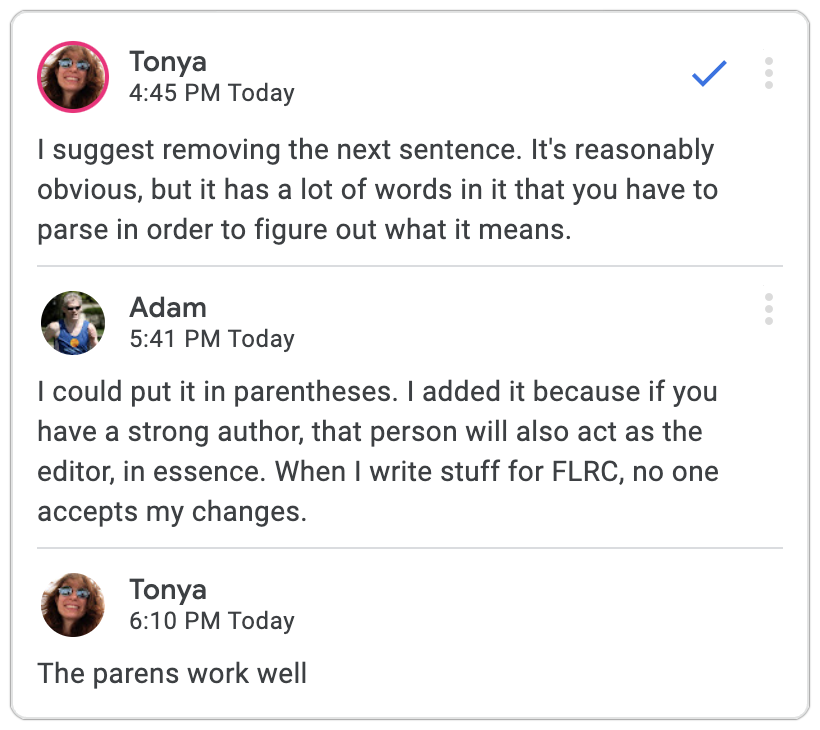Select the Adam author name
This screenshot has width=820, height=730.
point(167,308)
